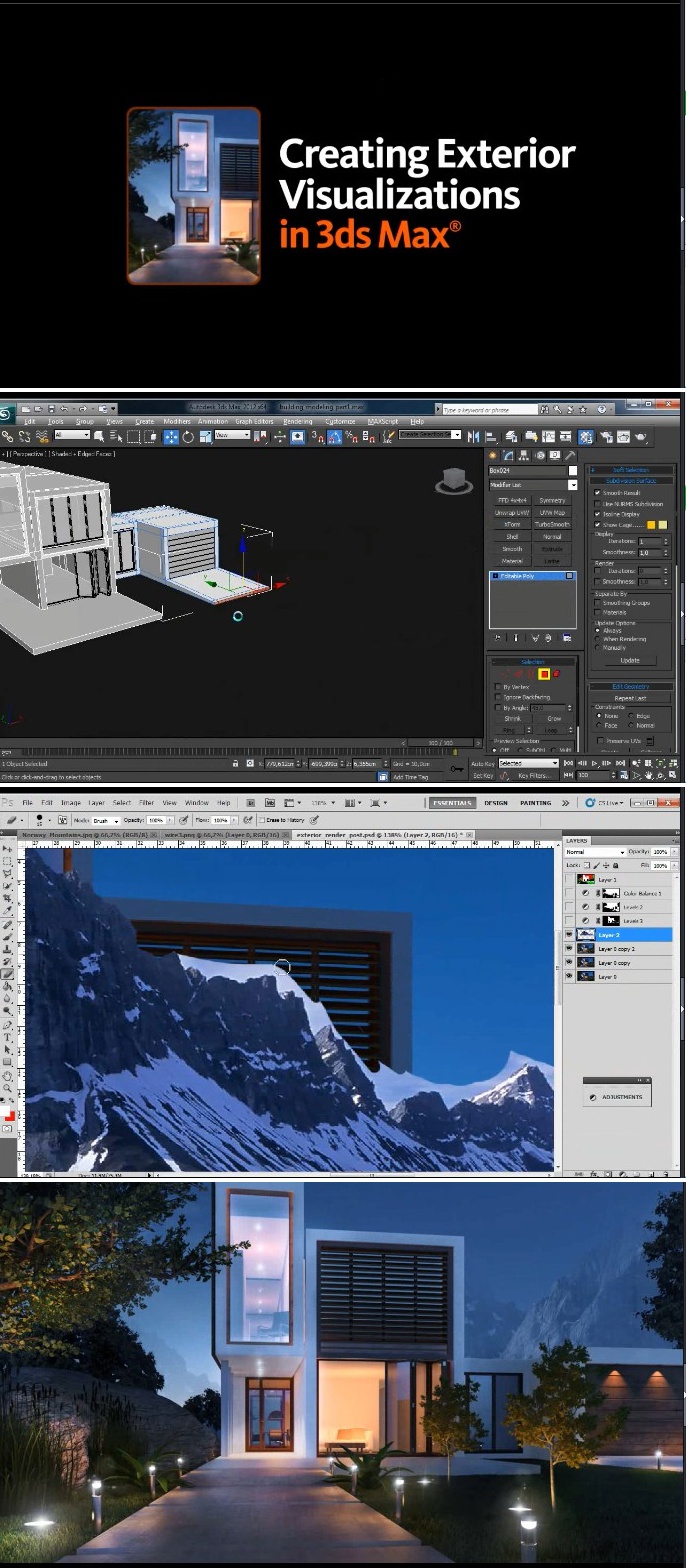Select Editable Poly in the modifier stack
This screenshot has width=689, height=1568.
532,576
